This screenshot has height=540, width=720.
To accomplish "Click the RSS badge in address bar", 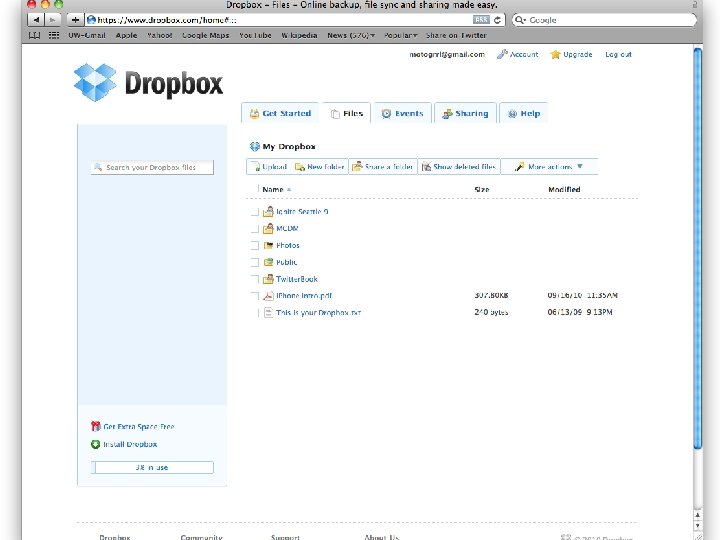I will coord(481,20).
